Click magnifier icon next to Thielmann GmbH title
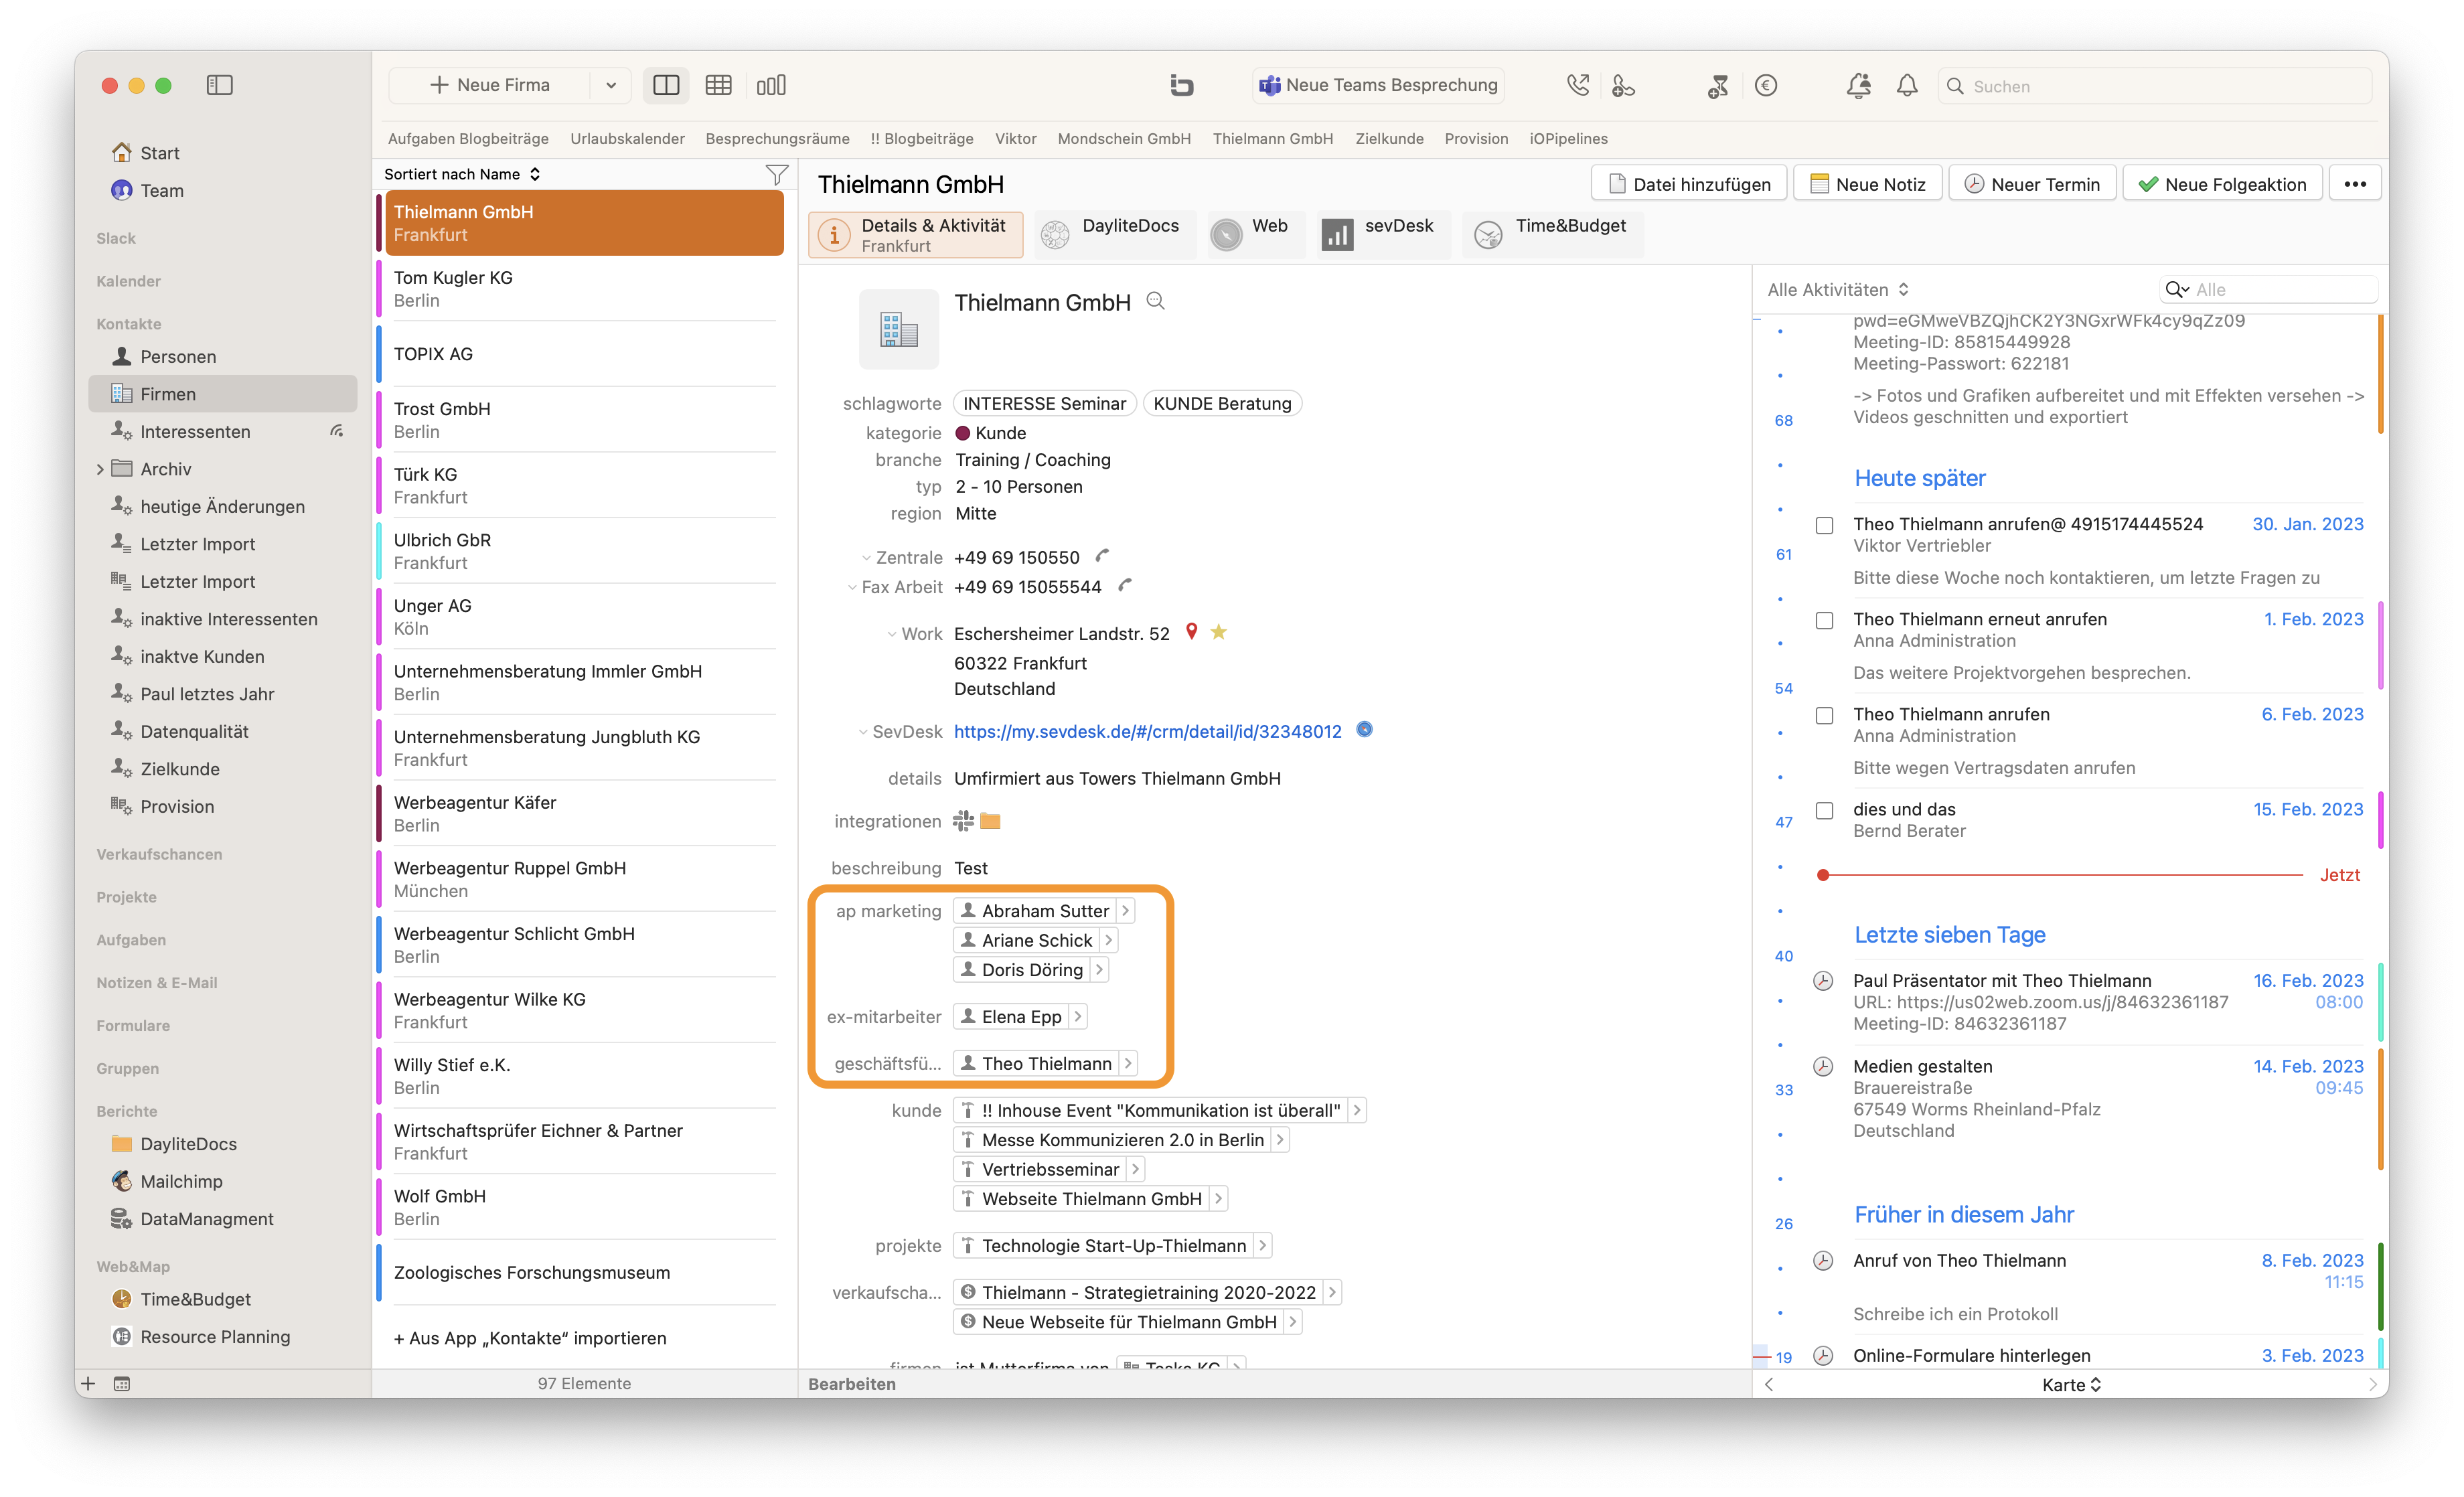2464x1497 pixels. point(1155,300)
